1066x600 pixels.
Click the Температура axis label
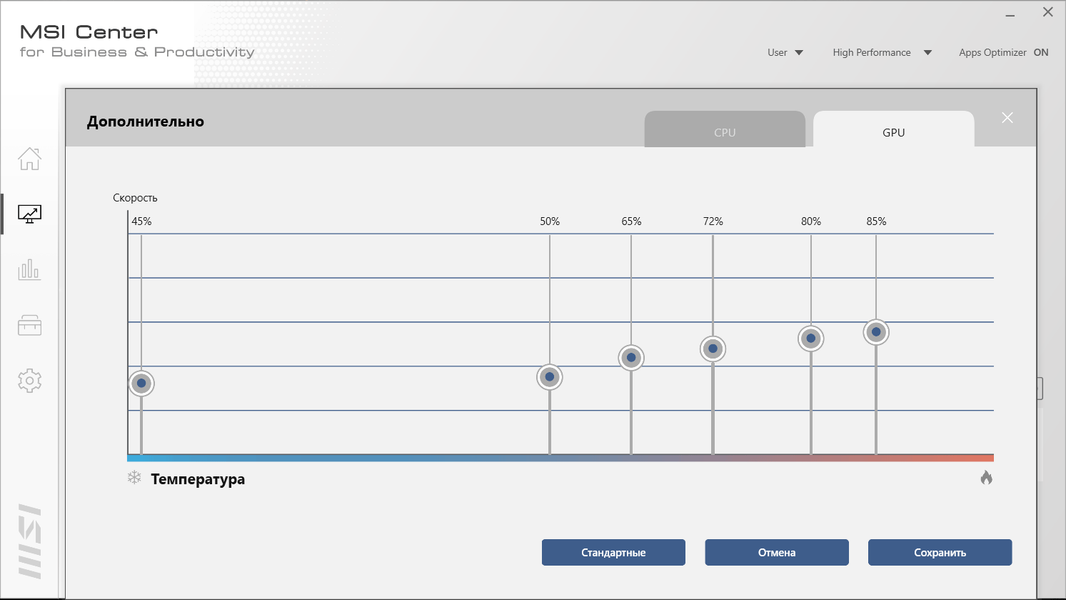198,479
